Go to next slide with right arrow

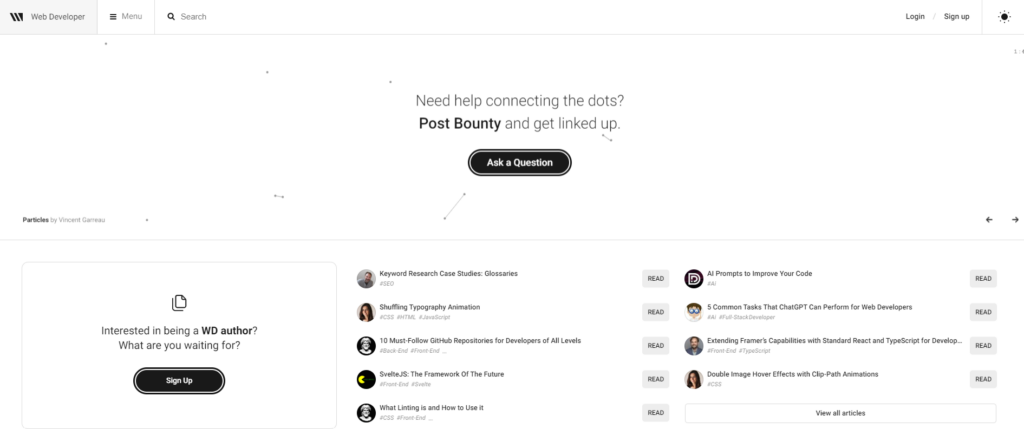[1015, 220]
